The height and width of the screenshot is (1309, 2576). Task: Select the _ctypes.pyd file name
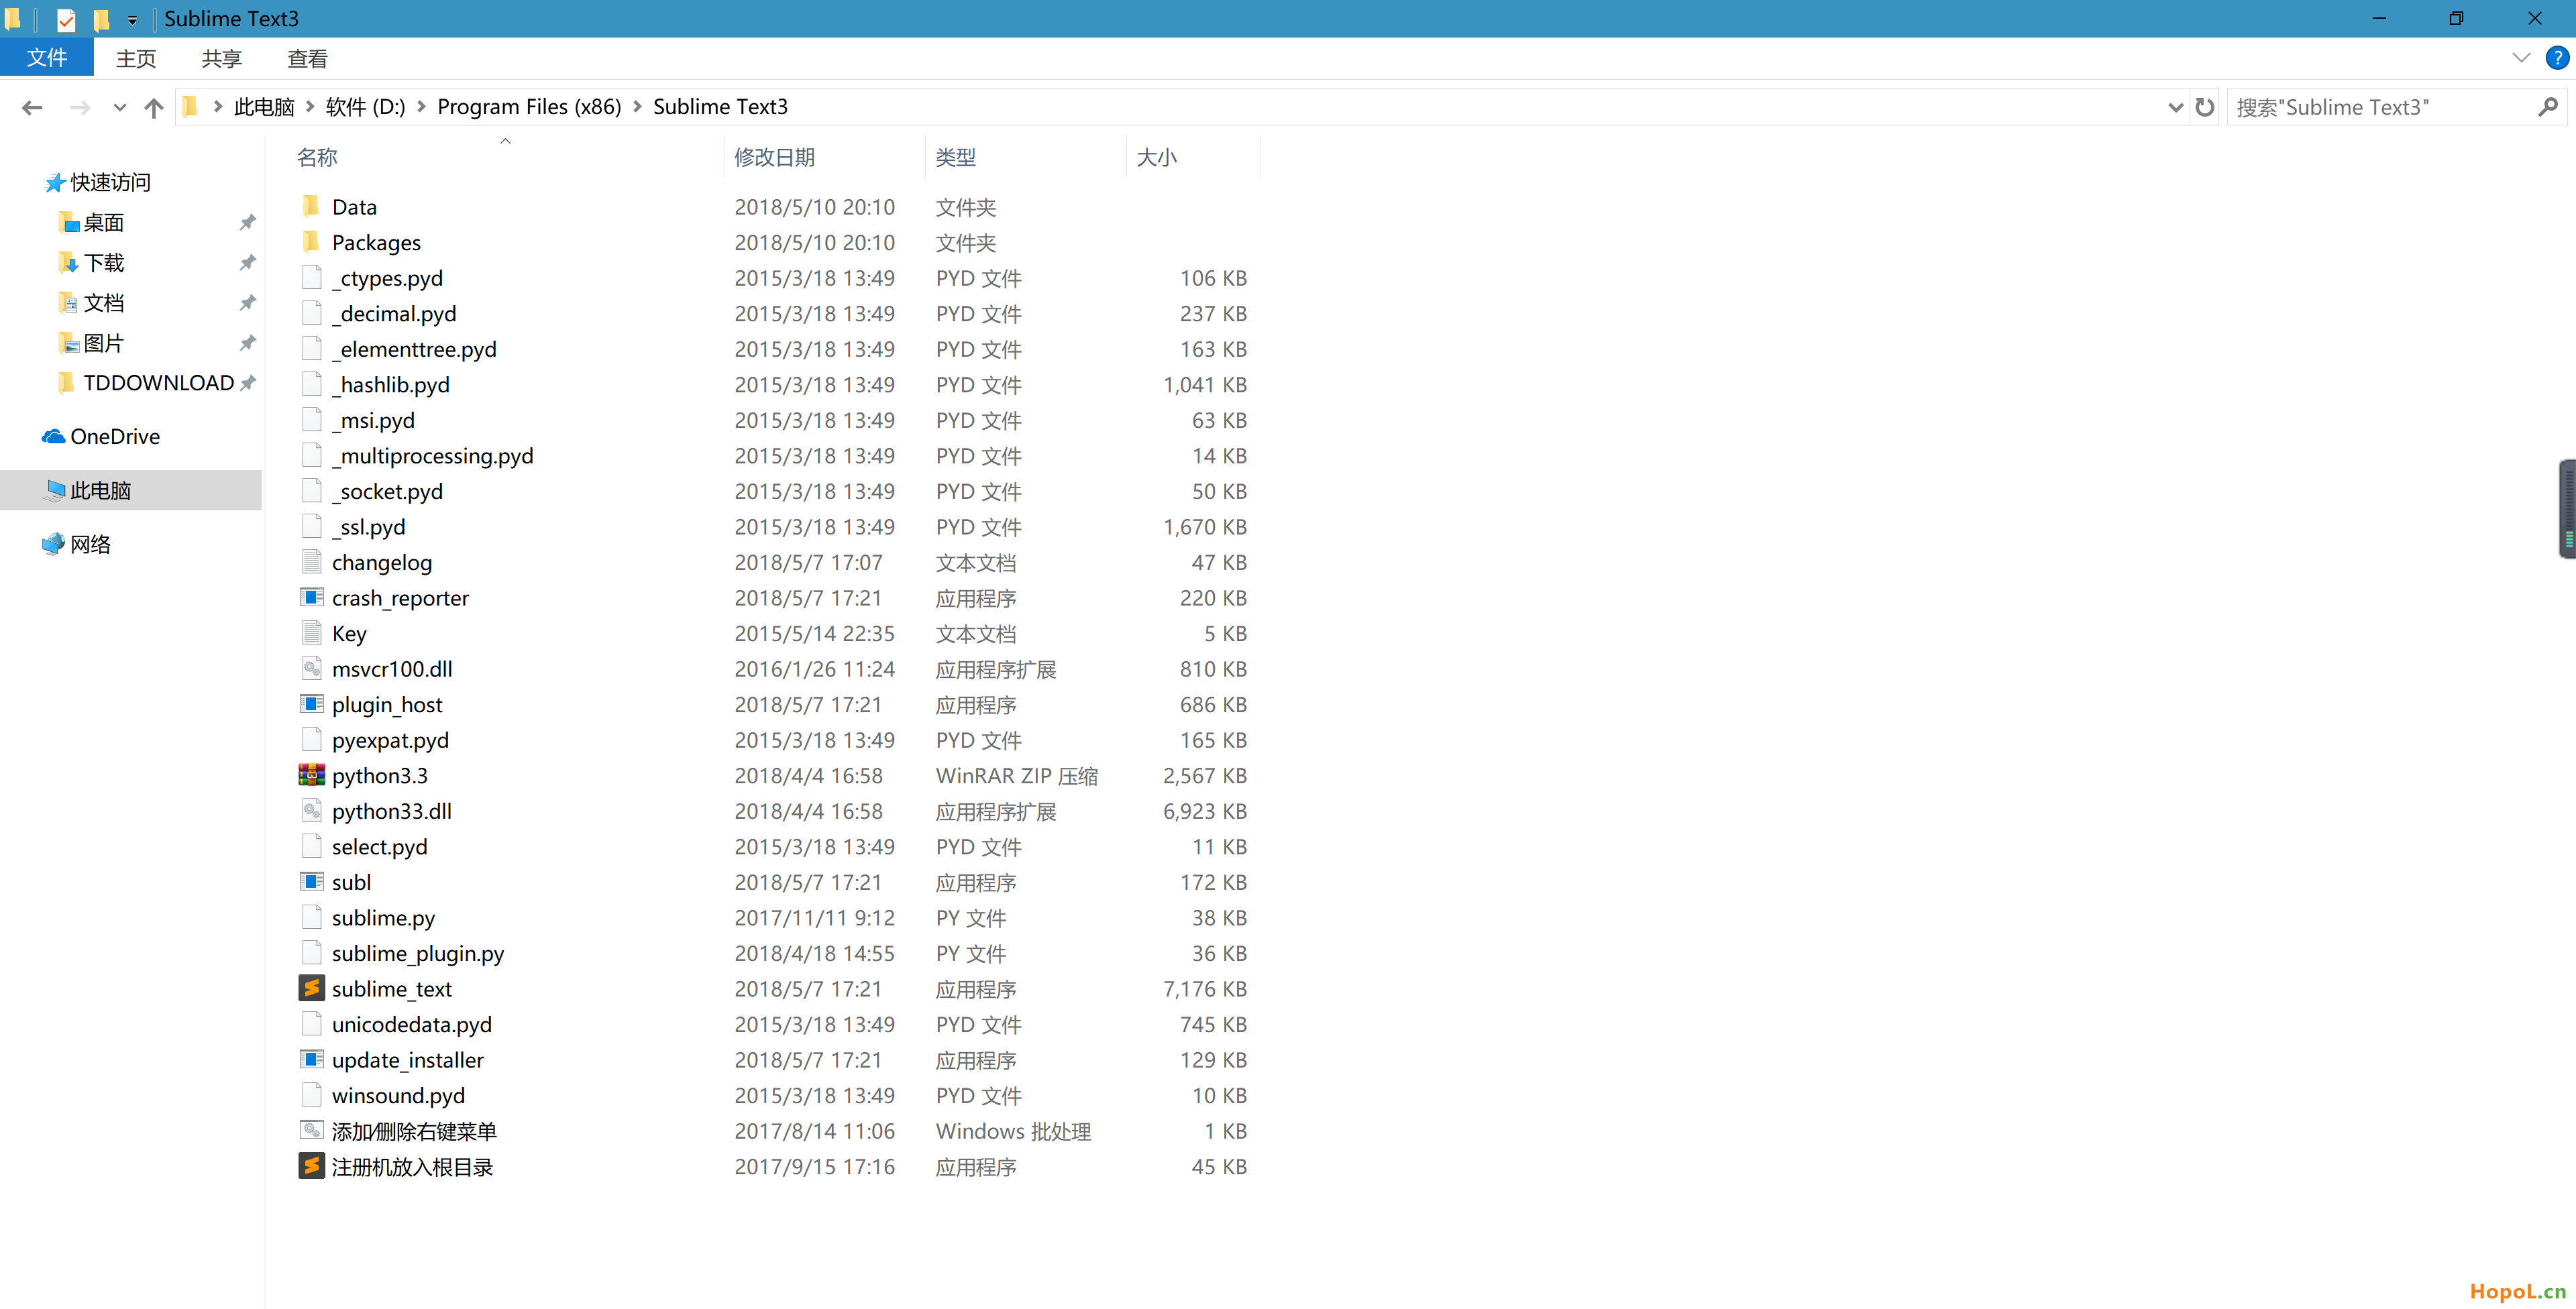coord(387,278)
